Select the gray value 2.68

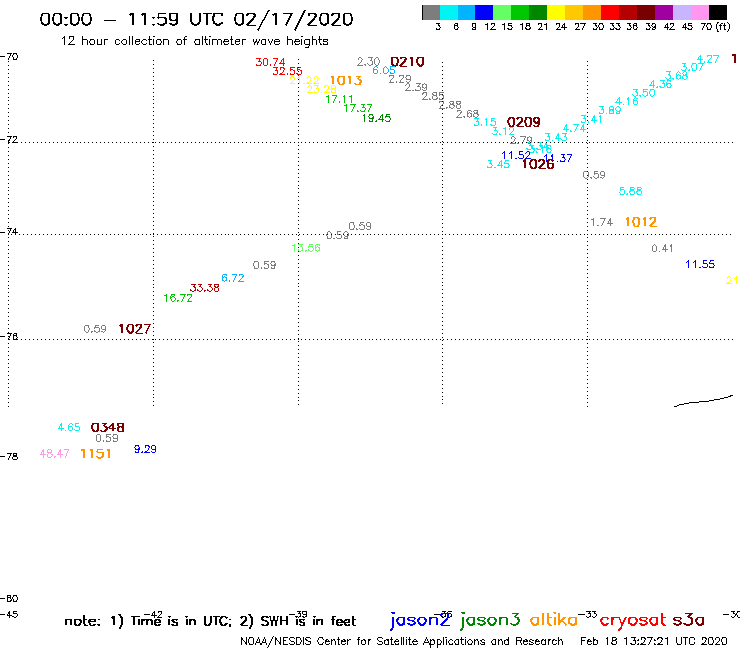tap(467, 114)
